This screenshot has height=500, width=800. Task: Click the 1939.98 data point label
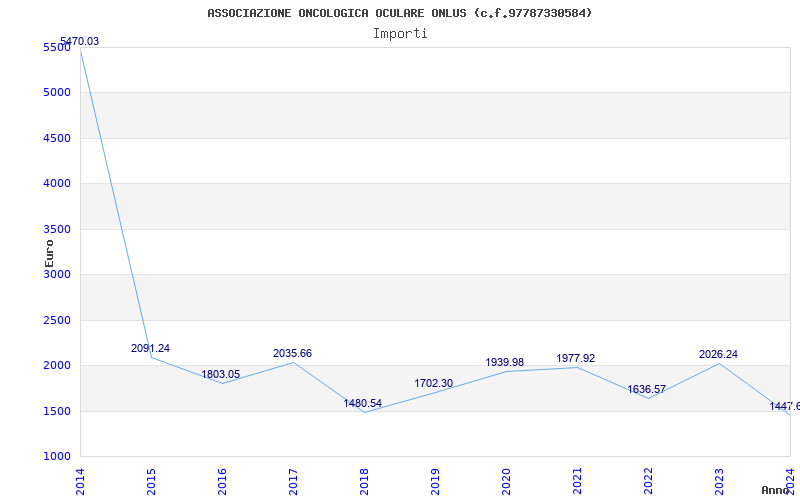pos(505,362)
